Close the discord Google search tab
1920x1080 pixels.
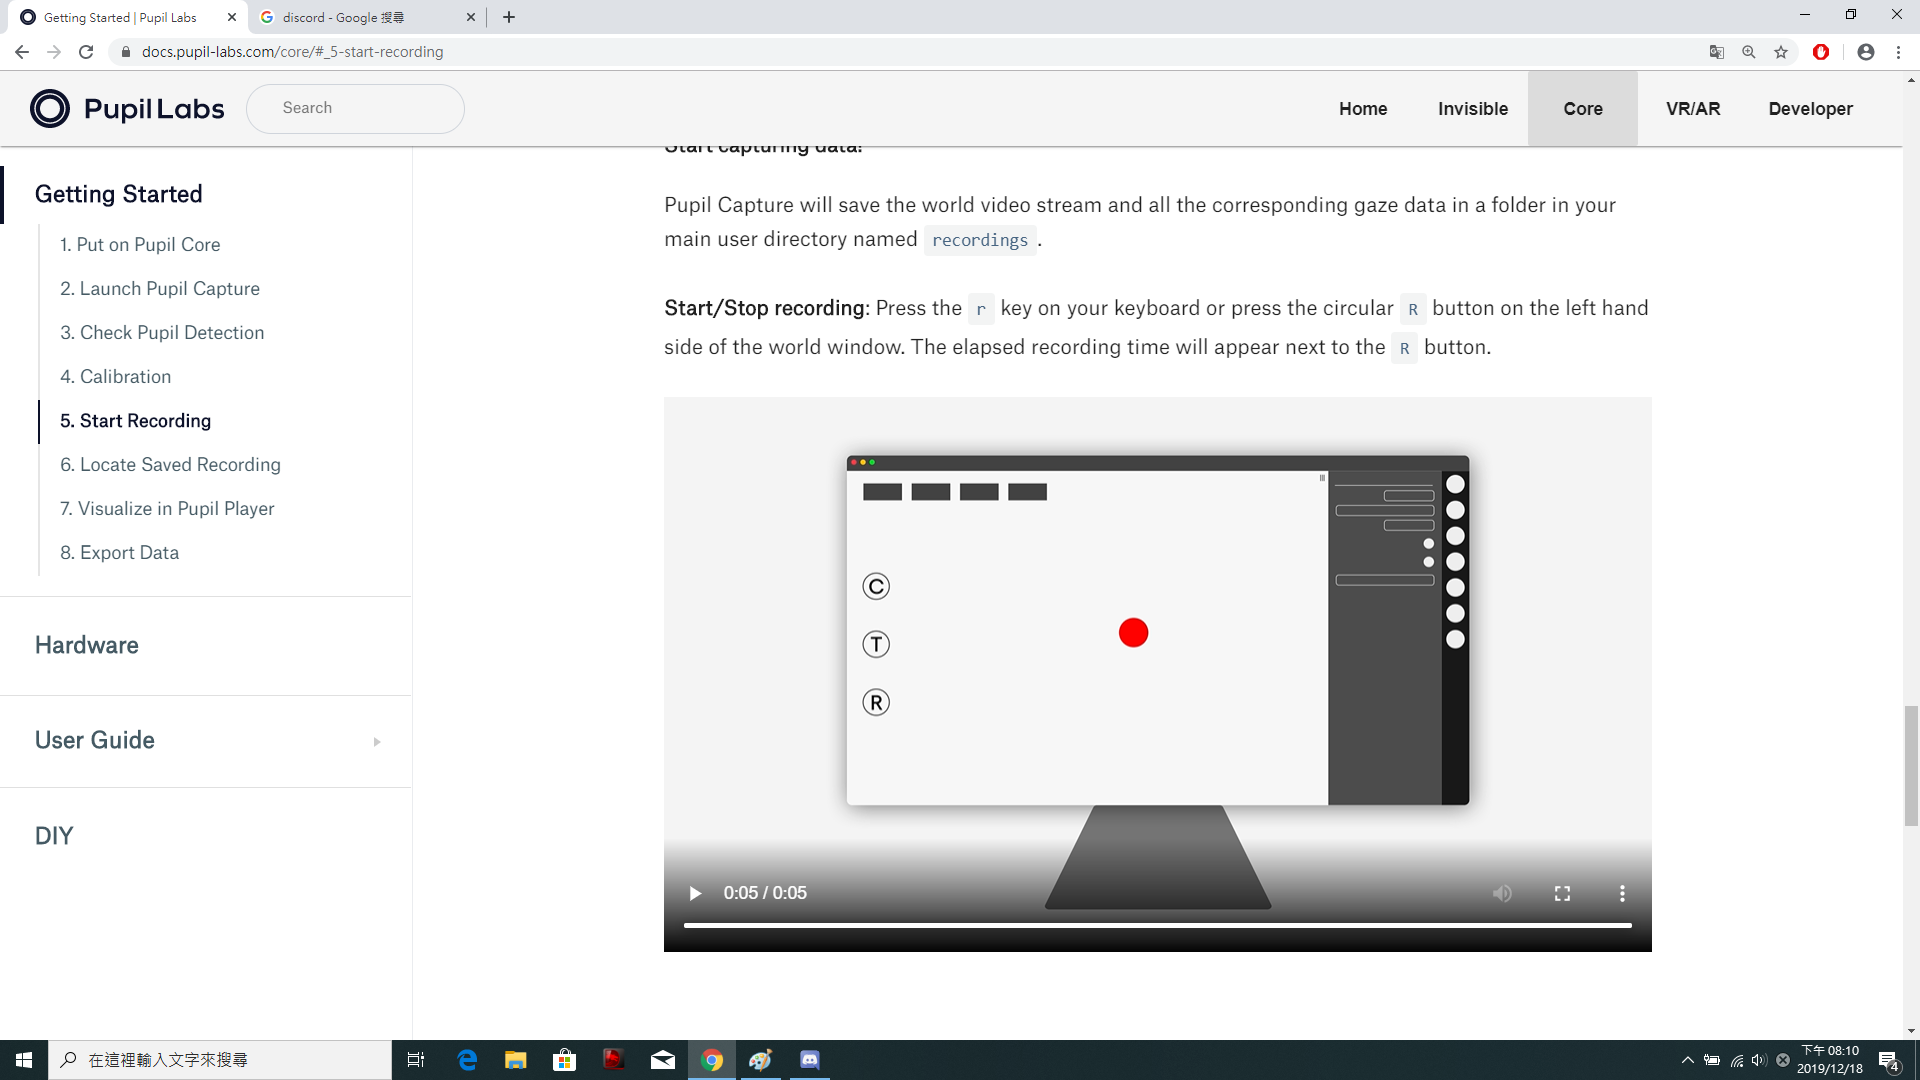[471, 17]
